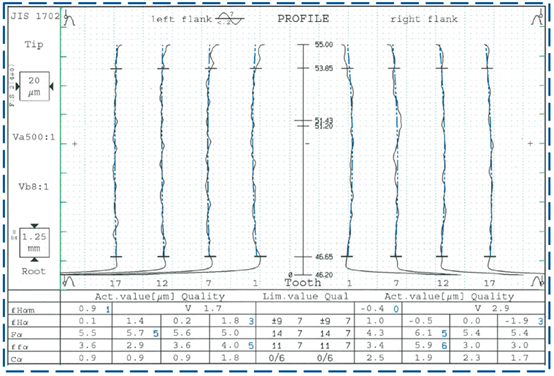Select left flank tooth 17 label
554x376 pixels.
pos(115,283)
